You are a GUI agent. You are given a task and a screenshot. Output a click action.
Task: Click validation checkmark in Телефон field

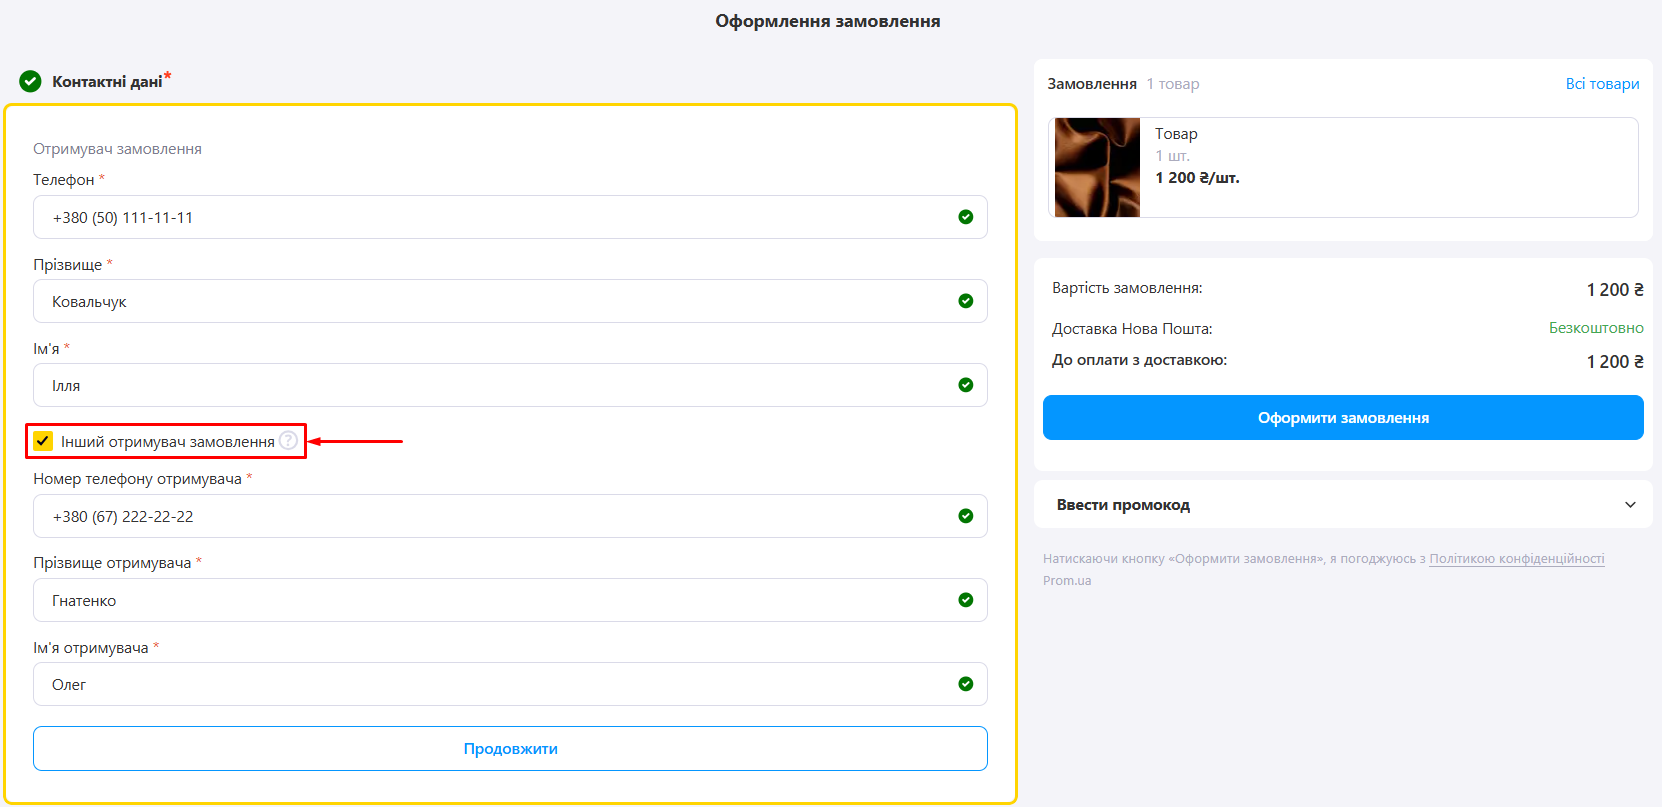click(x=965, y=217)
